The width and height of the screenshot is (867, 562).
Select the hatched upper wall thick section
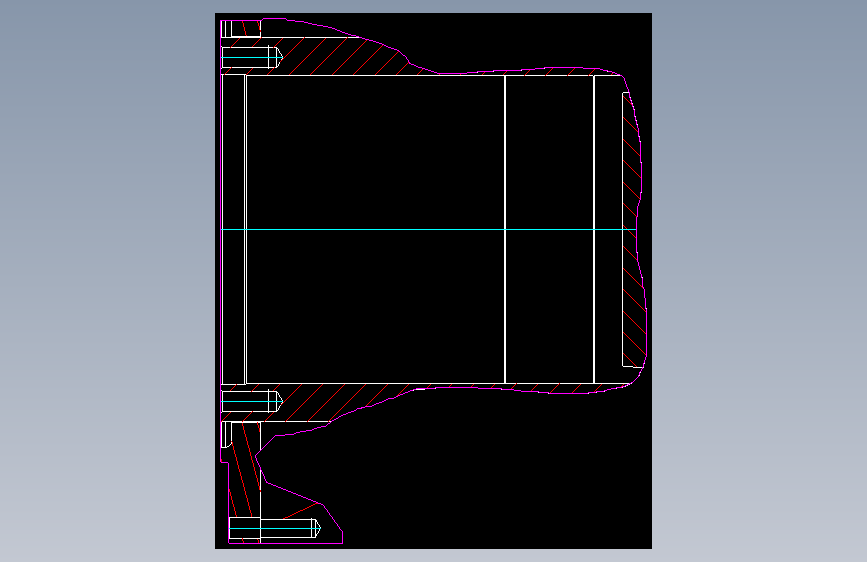[x=332, y=55]
